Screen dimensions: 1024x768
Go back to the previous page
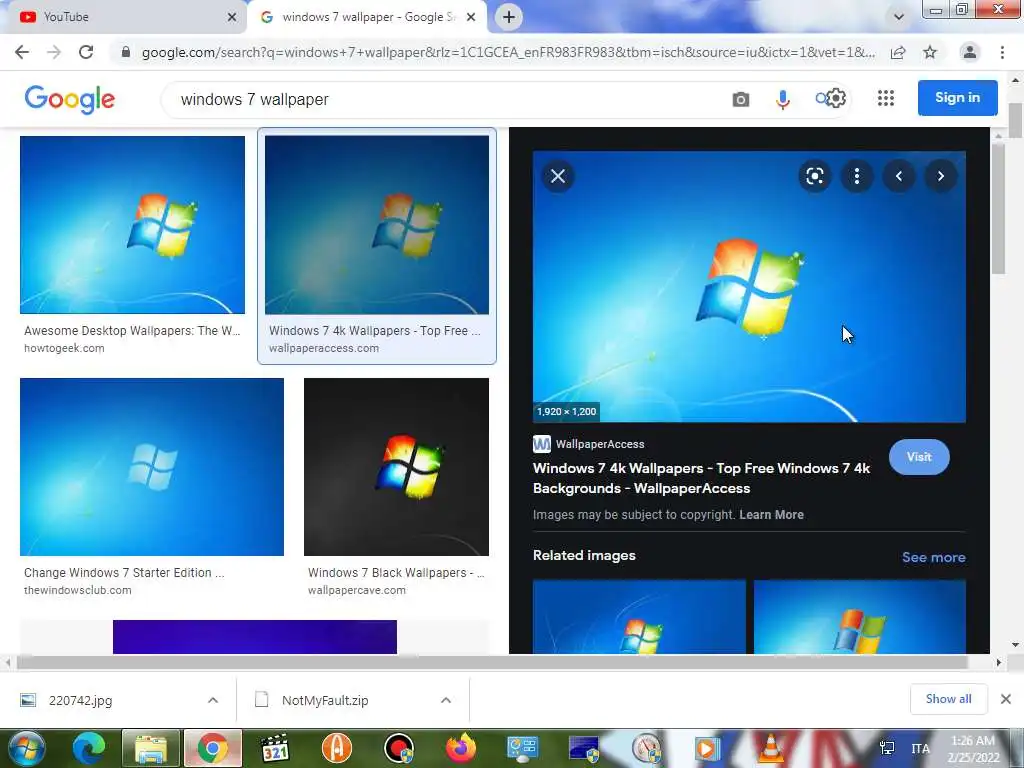(x=22, y=52)
